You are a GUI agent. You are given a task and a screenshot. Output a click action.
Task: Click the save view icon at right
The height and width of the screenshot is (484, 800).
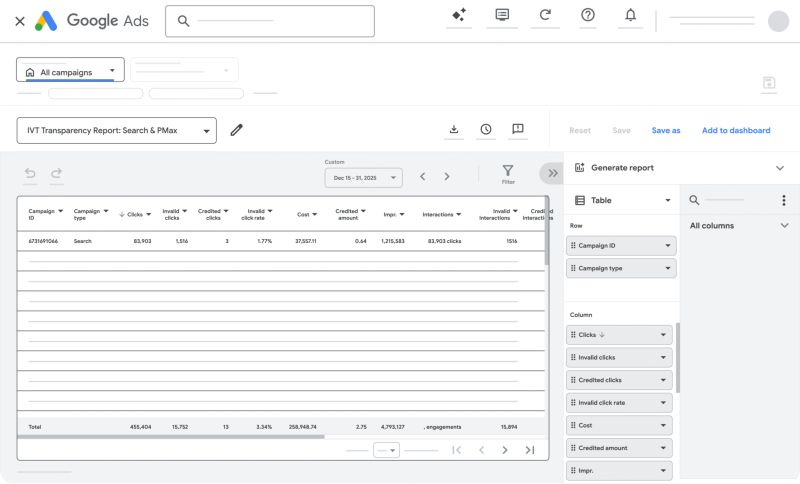(769, 83)
